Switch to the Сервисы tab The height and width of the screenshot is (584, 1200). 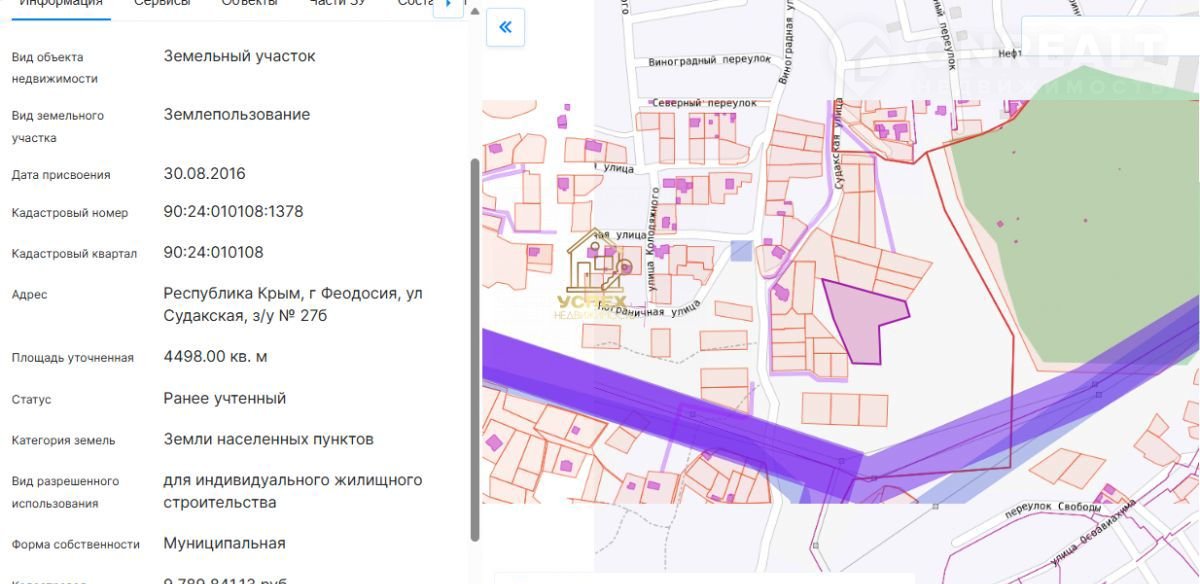tap(162, 3)
